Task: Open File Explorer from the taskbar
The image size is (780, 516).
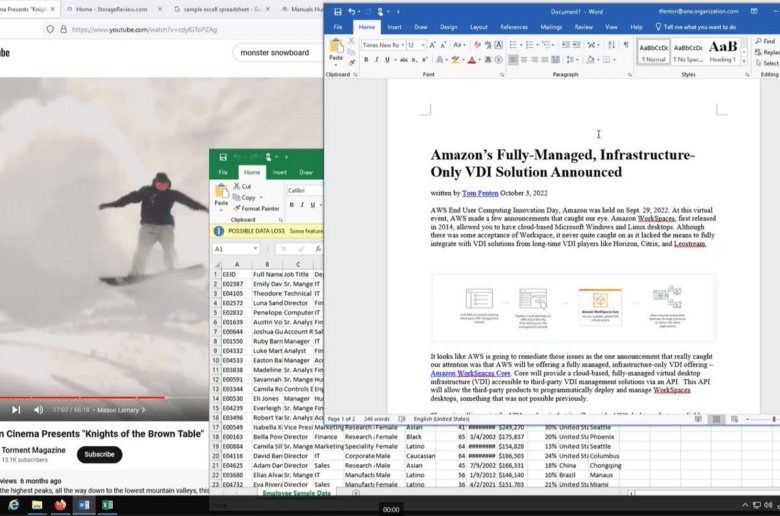Action: click(37, 505)
